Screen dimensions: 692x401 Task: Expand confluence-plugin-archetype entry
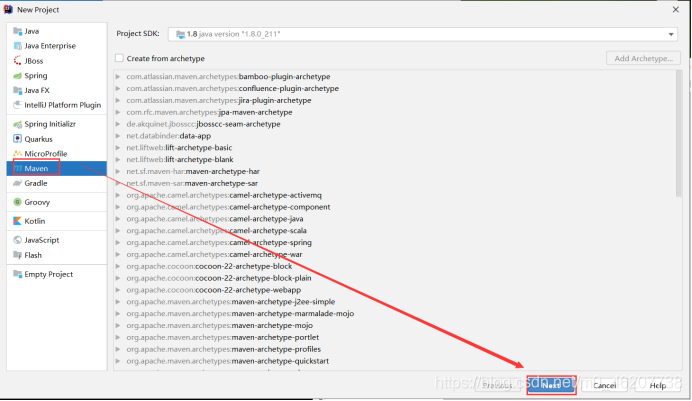click(118, 88)
